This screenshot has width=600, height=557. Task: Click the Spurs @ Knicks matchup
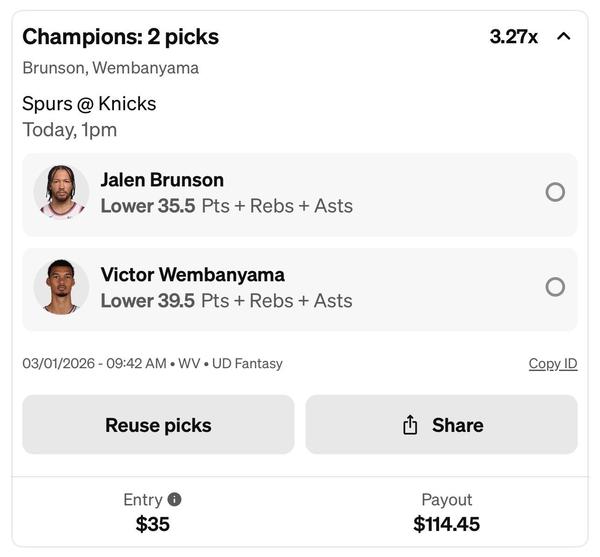89,103
